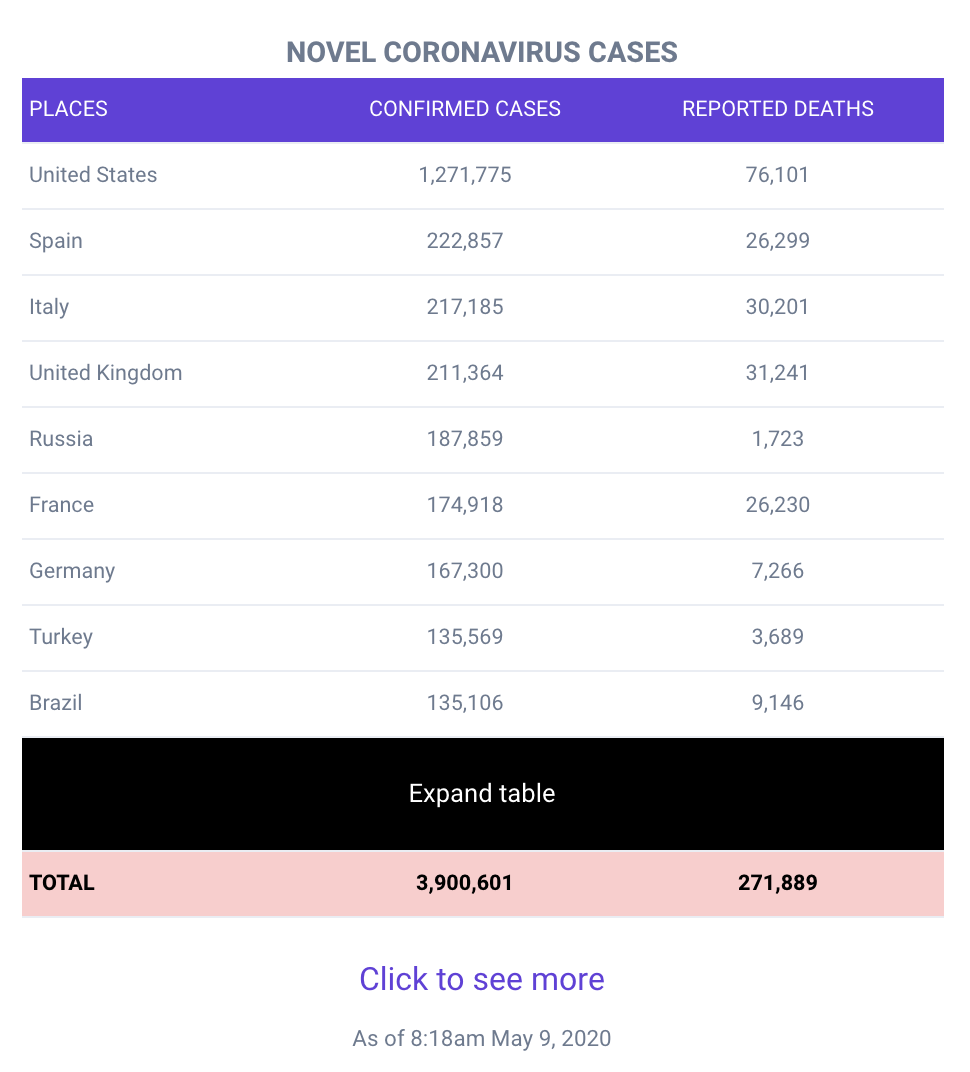
Task: Select Turkey in the table
Action: (x=61, y=637)
